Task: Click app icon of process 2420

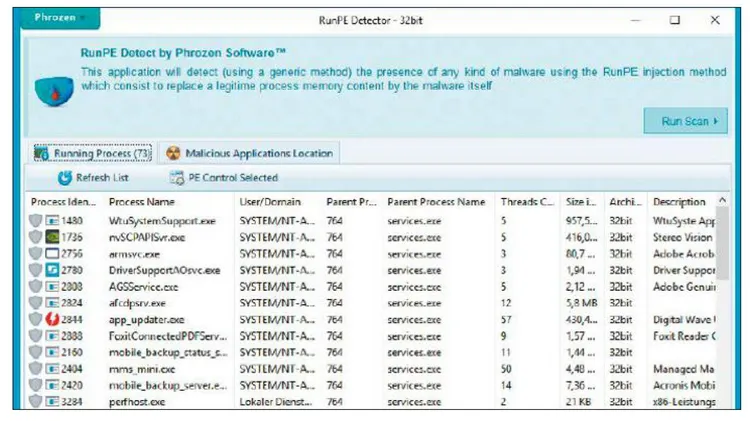Action: click(52, 386)
